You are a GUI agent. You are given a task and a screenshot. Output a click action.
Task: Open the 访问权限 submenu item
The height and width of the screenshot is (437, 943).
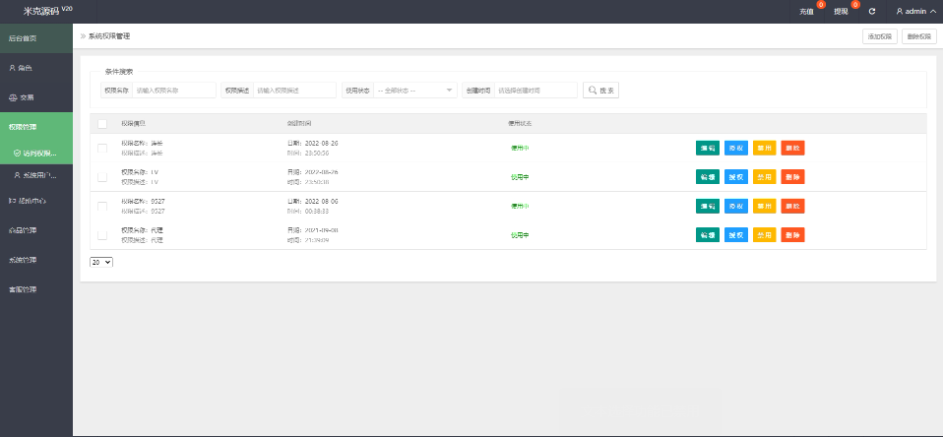tap(36, 153)
